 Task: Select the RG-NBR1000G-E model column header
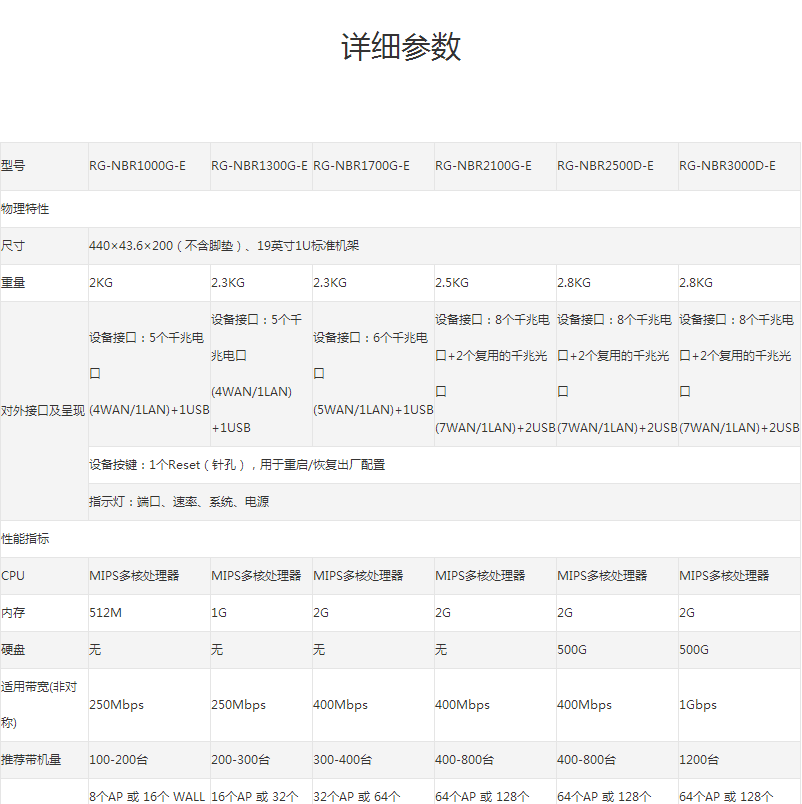click(x=137, y=166)
